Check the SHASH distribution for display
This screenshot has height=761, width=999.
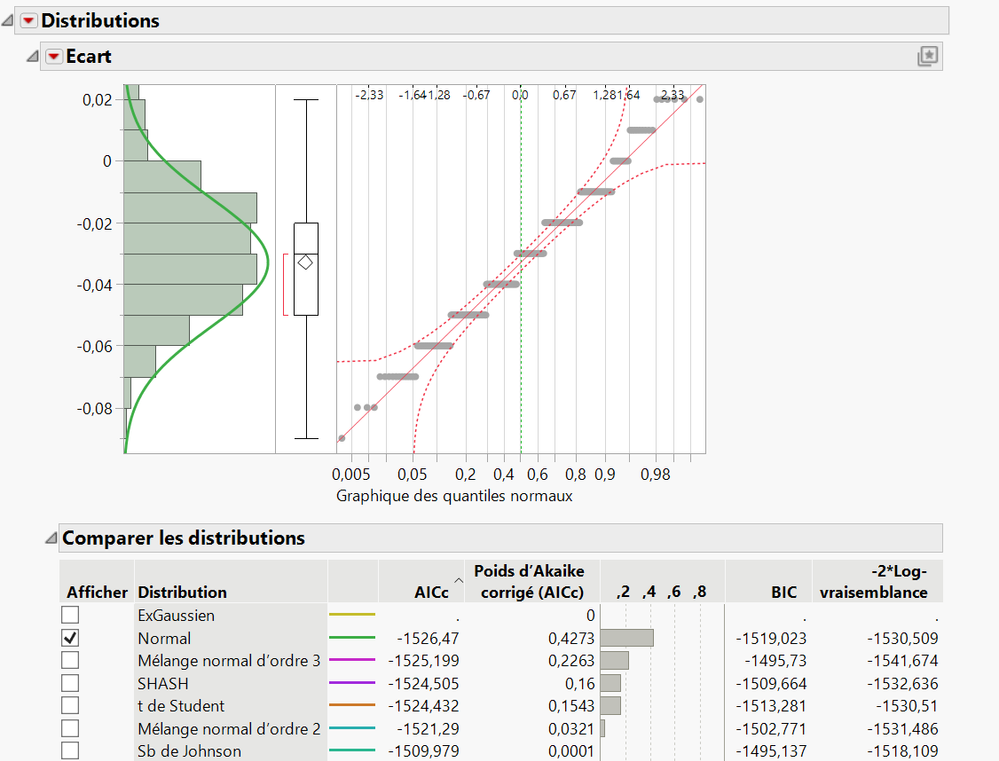click(x=69, y=683)
